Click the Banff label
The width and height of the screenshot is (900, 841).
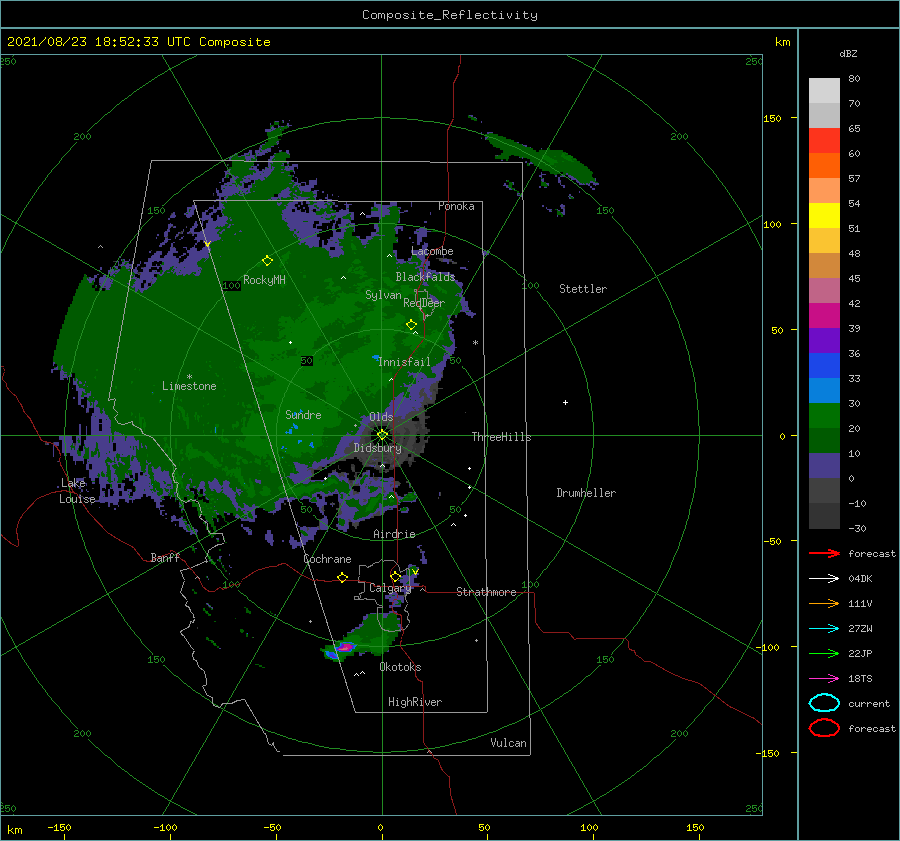click(x=165, y=557)
